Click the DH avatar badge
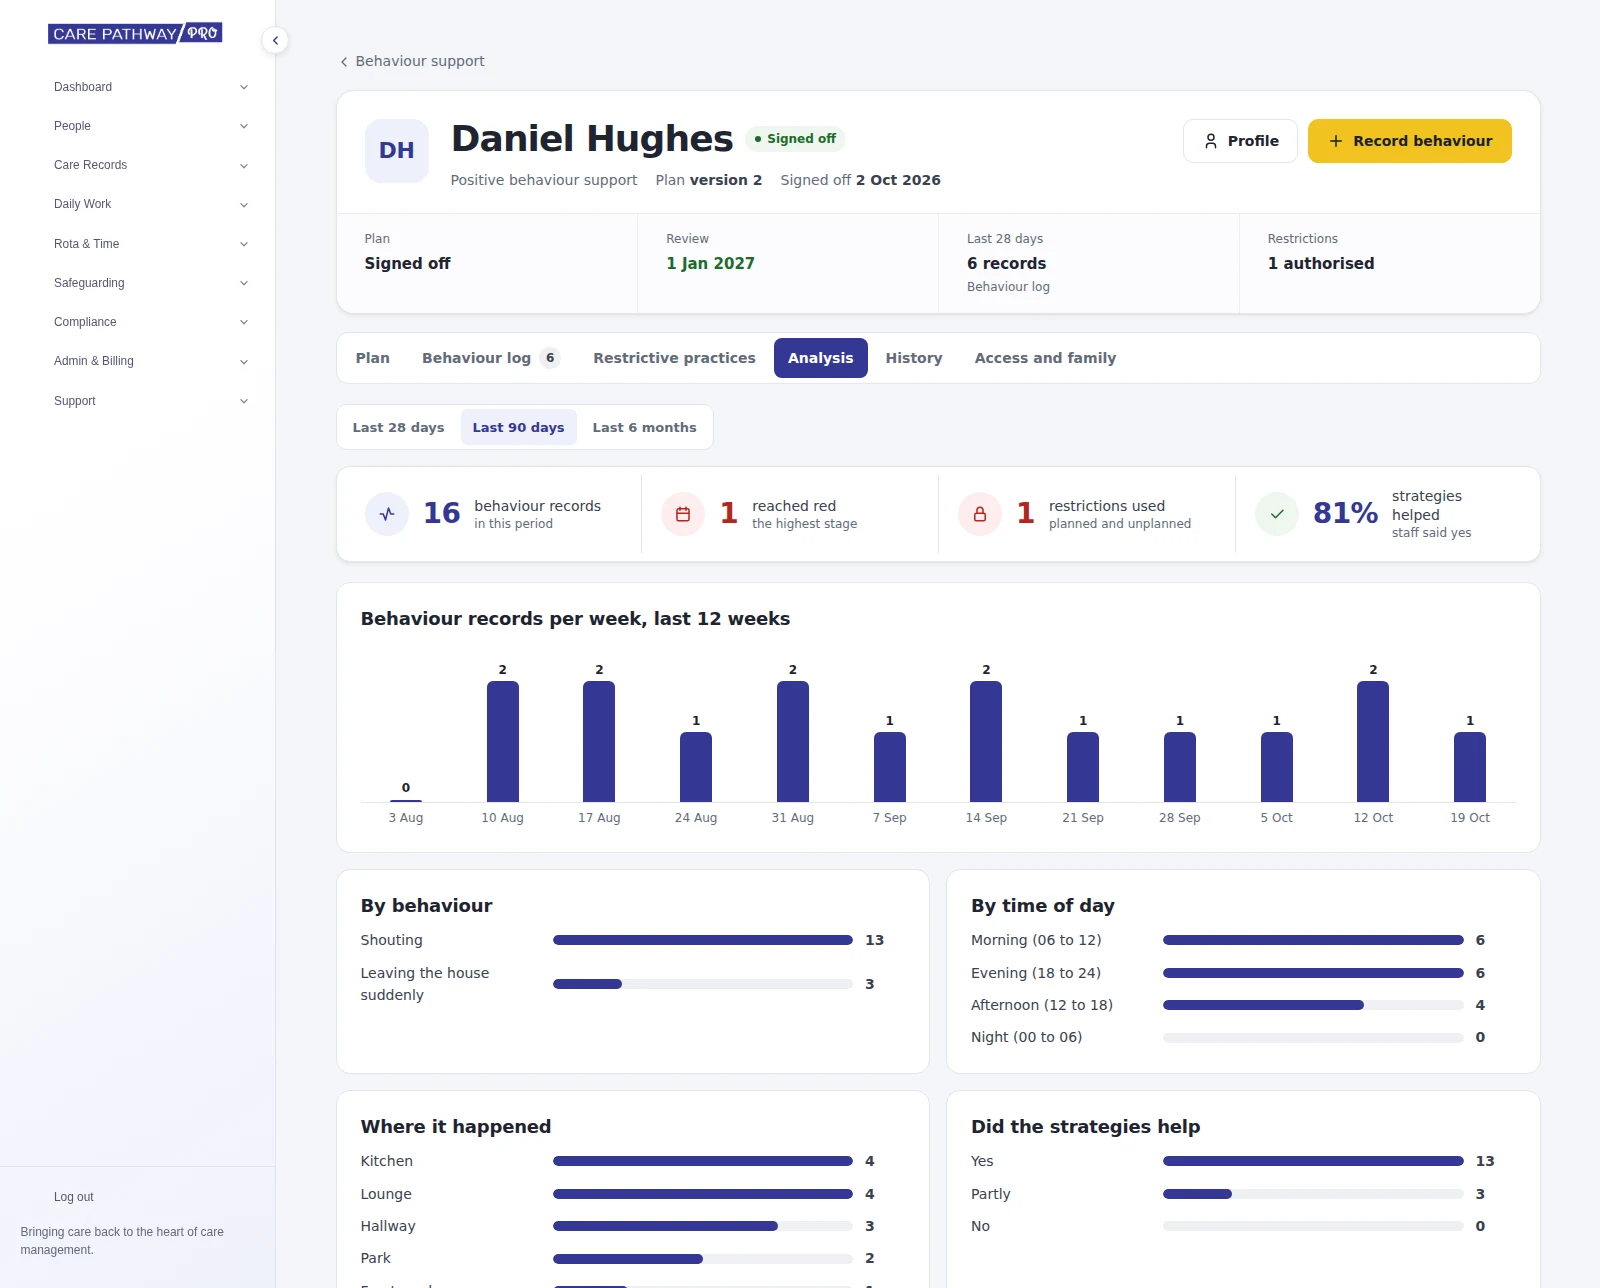Viewport: 1600px width, 1288px height. point(397,151)
